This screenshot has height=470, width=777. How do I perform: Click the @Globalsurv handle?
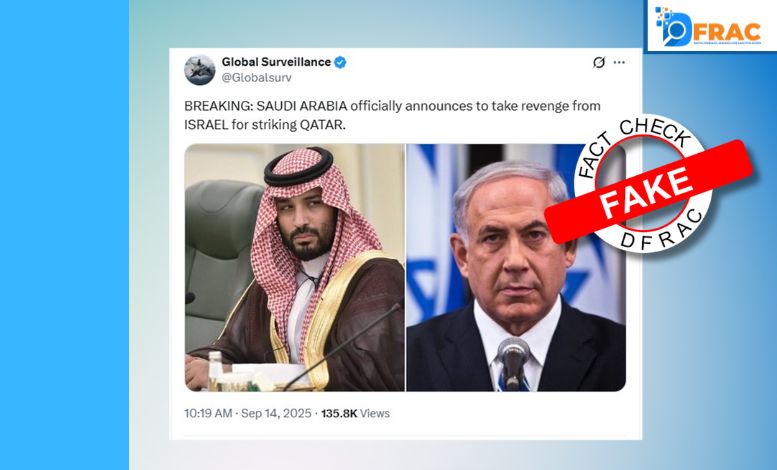pos(256,78)
